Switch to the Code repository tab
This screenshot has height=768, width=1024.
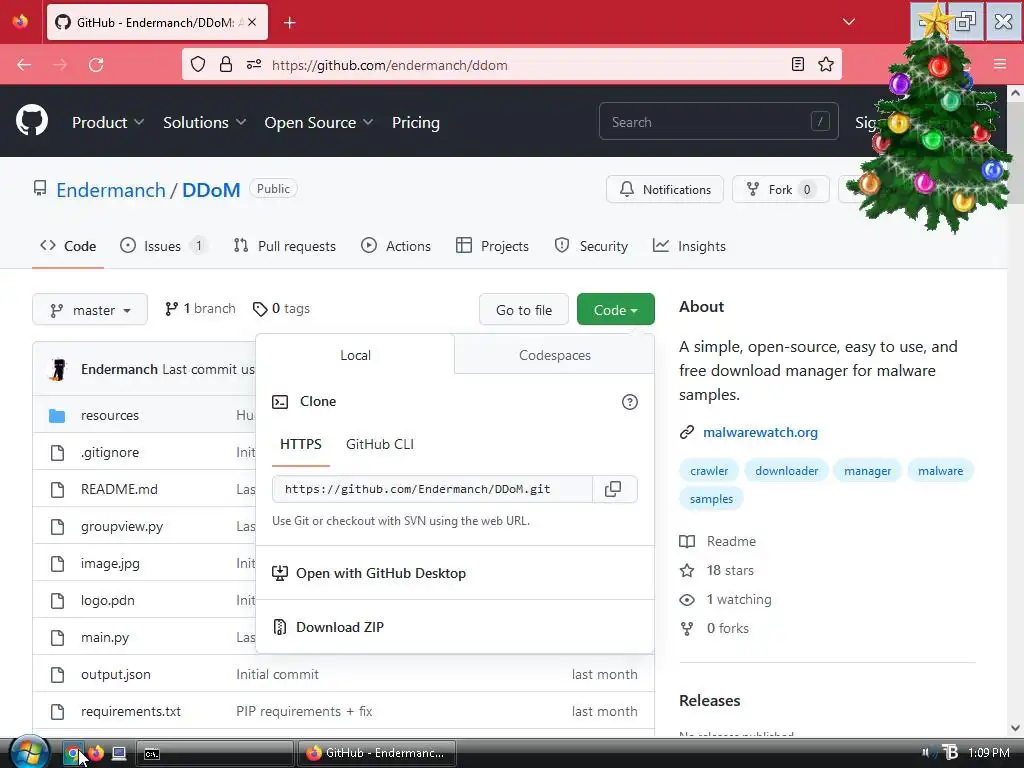[x=68, y=246]
